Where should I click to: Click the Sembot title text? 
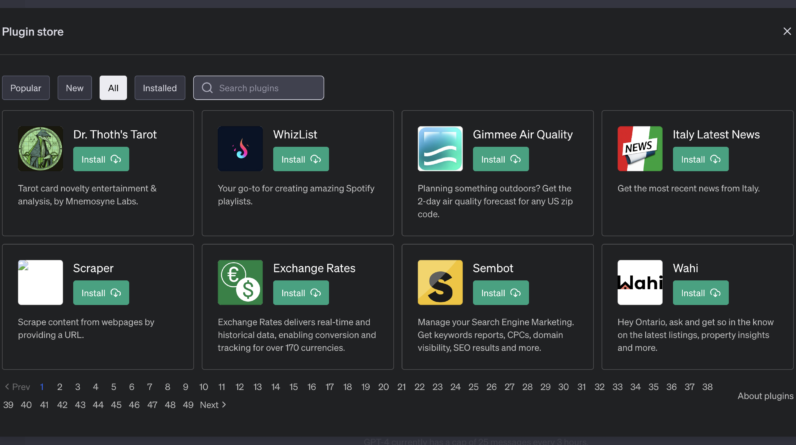493,268
